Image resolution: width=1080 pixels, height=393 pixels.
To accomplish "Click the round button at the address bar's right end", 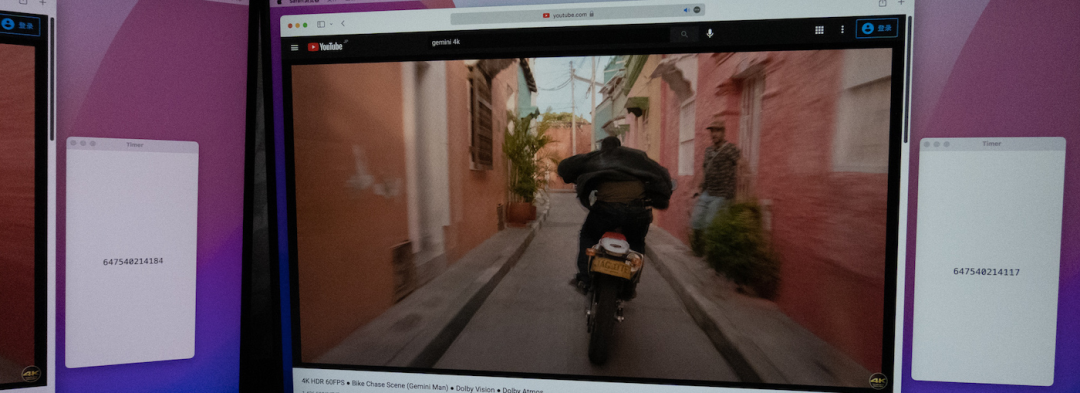I will point(696,10).
